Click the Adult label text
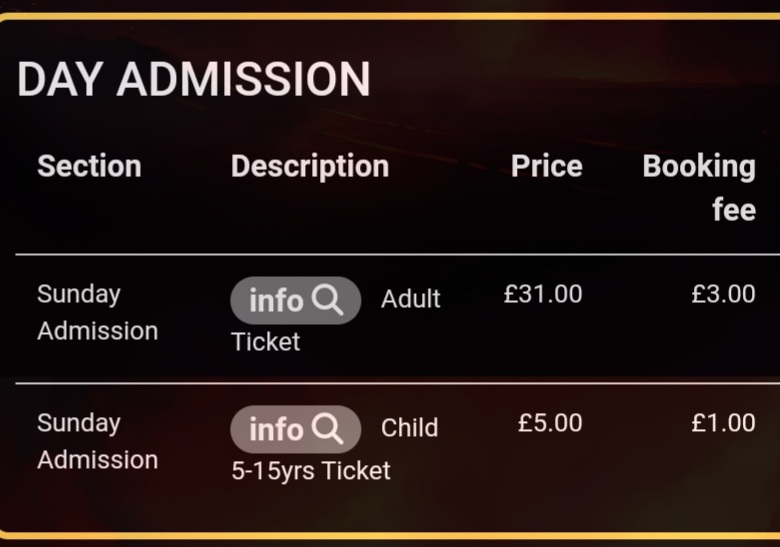 pos(411,299)
